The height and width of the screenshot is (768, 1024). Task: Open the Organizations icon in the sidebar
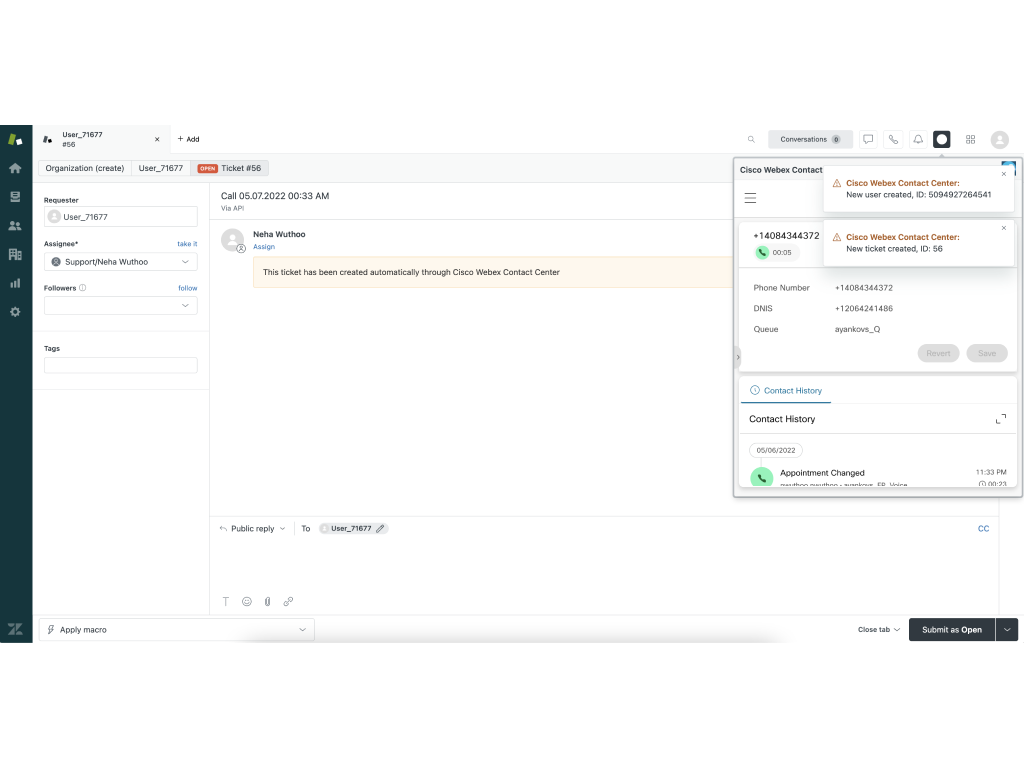coord(14,254)
